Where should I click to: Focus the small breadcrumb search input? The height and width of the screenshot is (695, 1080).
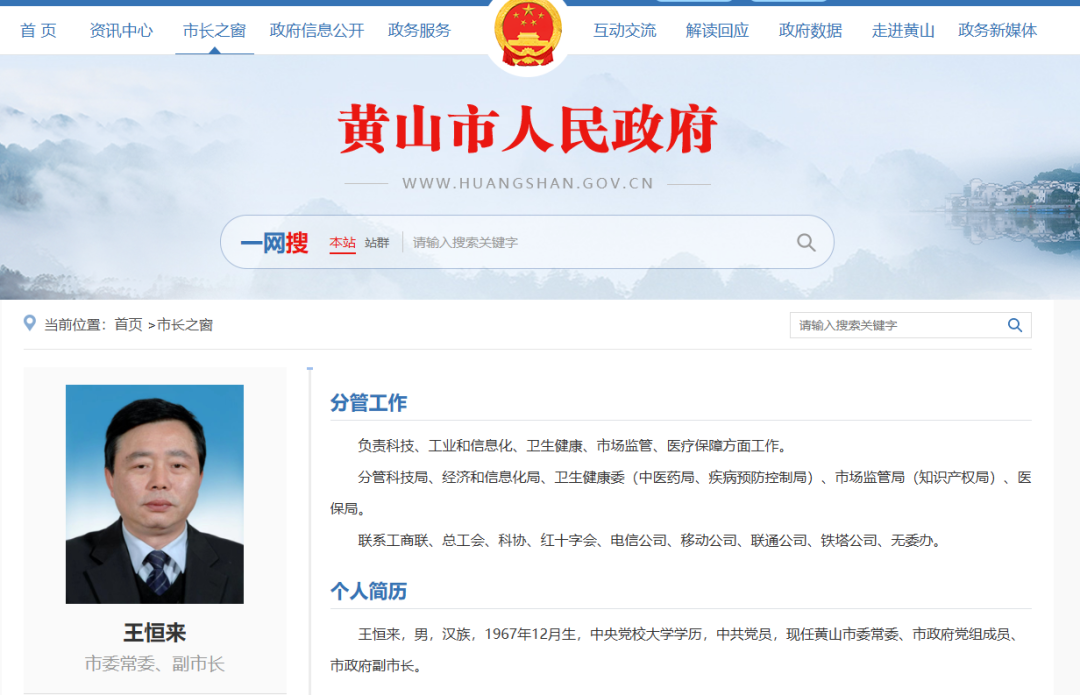pyautogui.click(x=897, y=325)
